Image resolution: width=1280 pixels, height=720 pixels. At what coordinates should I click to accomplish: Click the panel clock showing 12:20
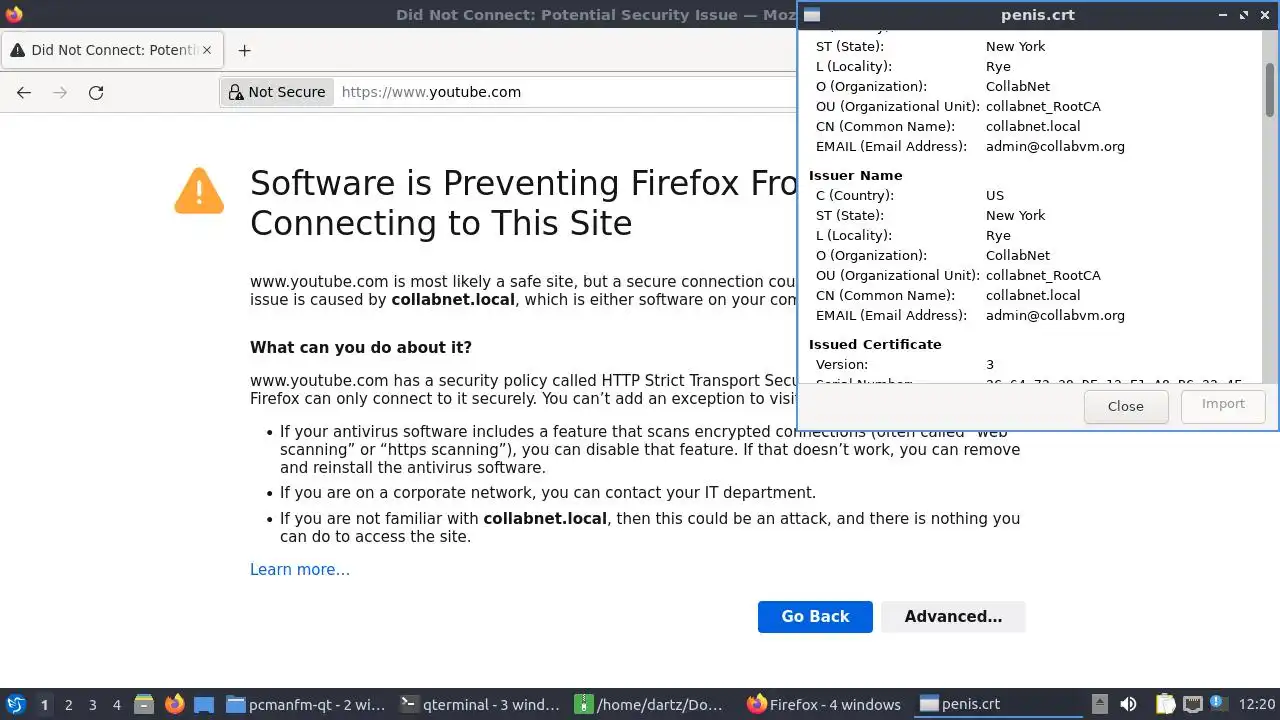[1257, 704]
